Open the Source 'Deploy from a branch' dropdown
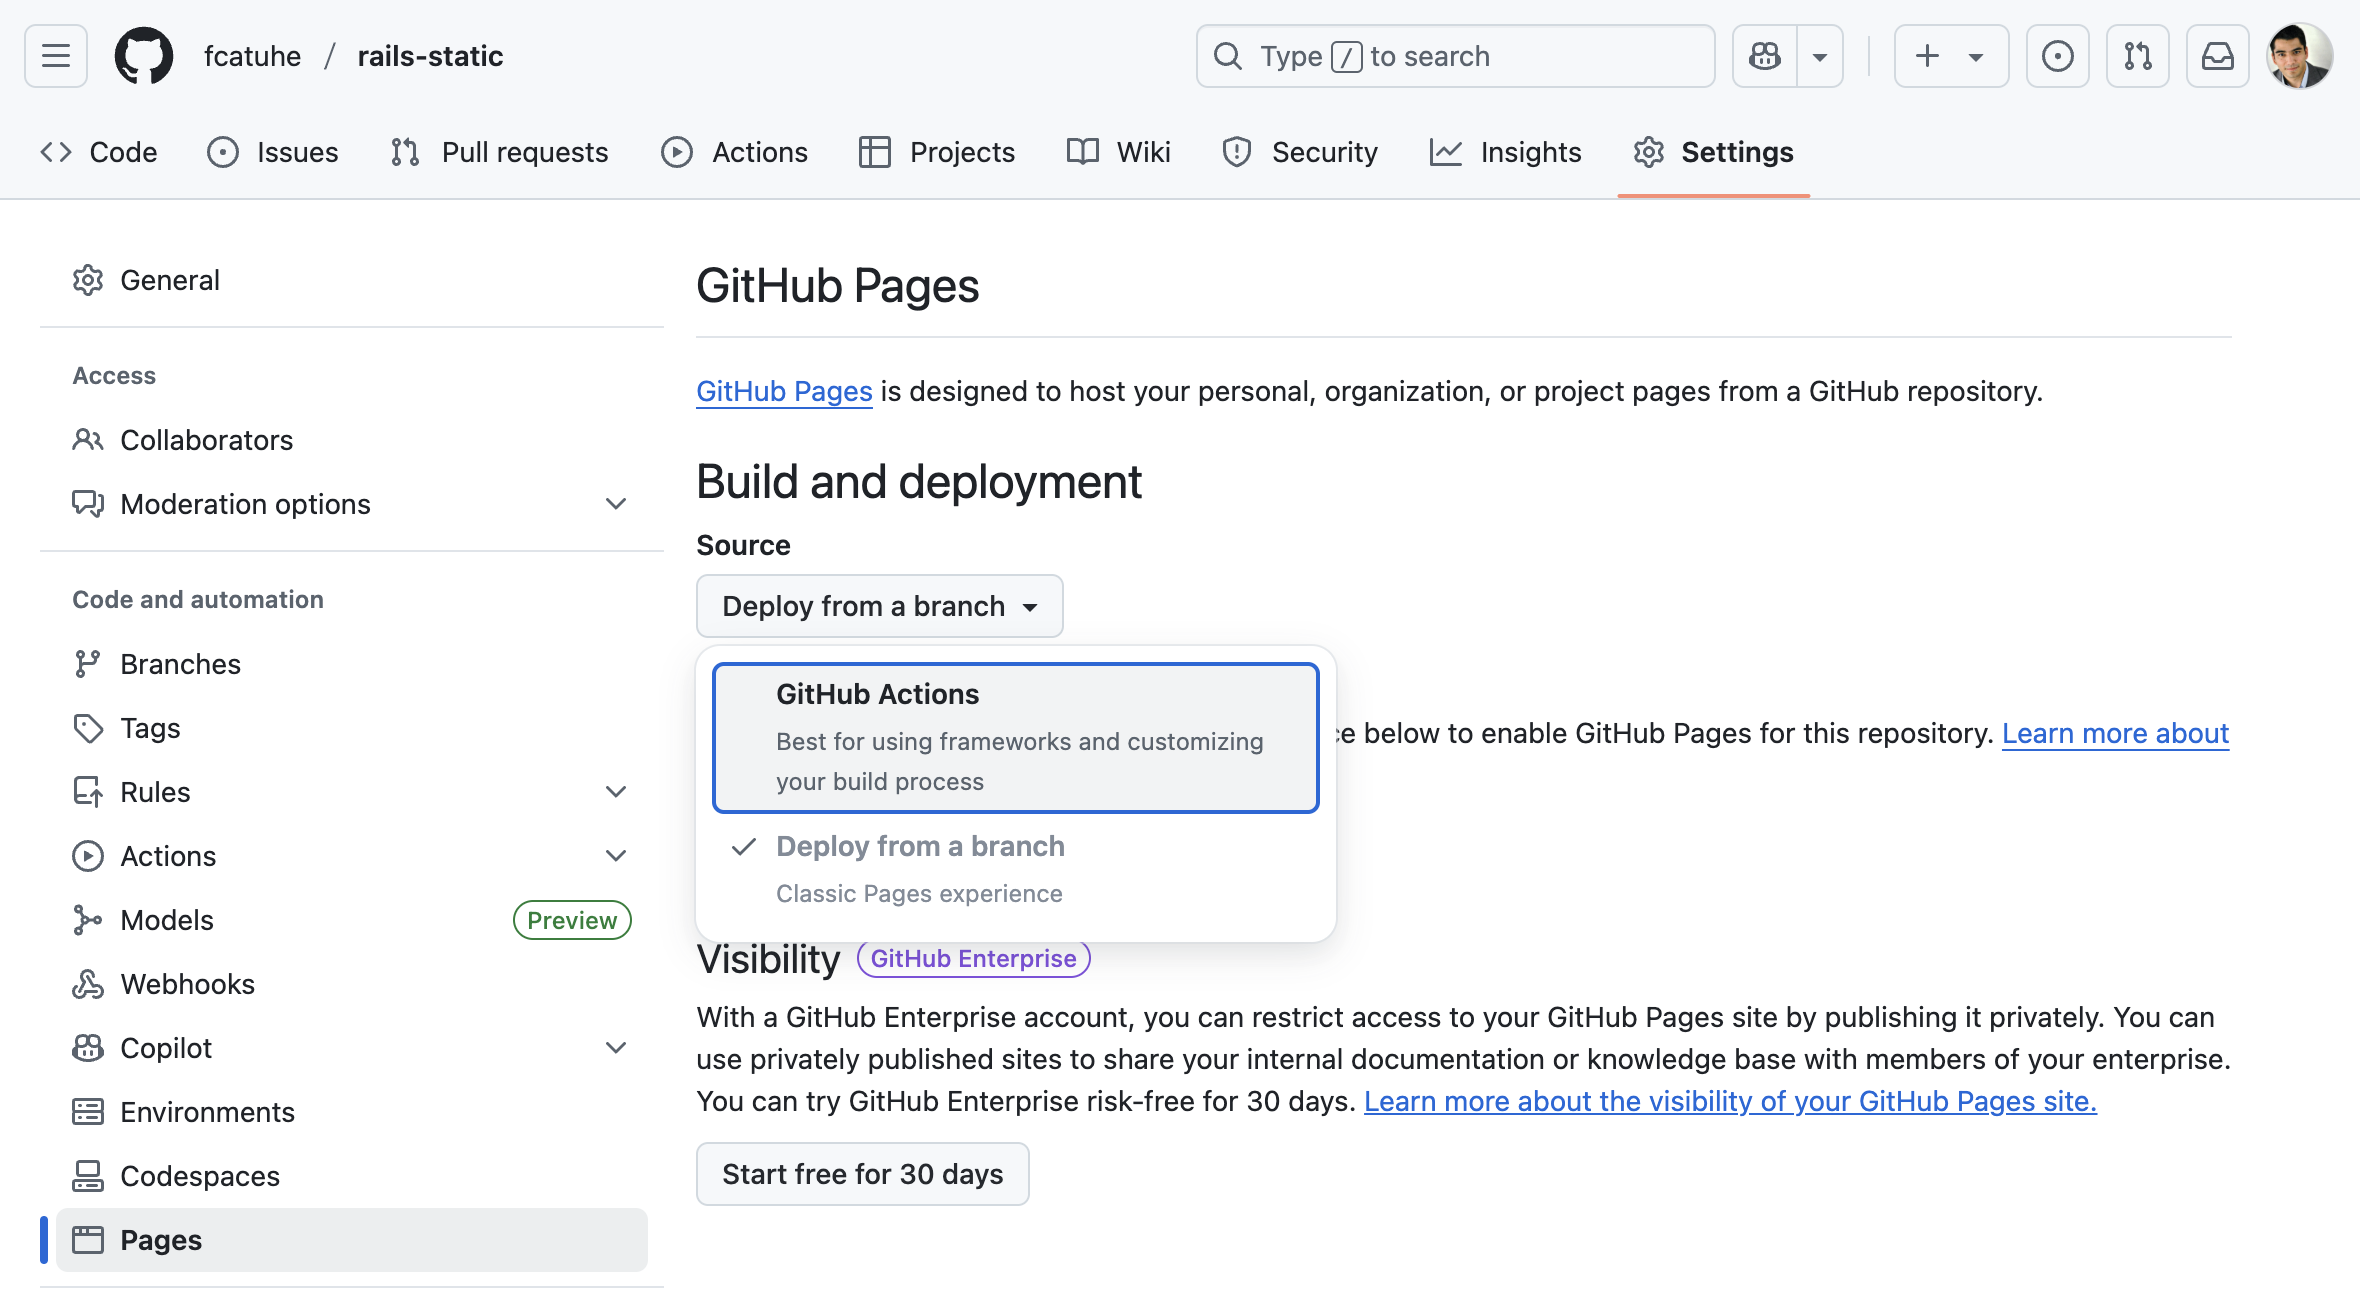The width and height of the screenshot is (2360, 1301). pos(879,606)
